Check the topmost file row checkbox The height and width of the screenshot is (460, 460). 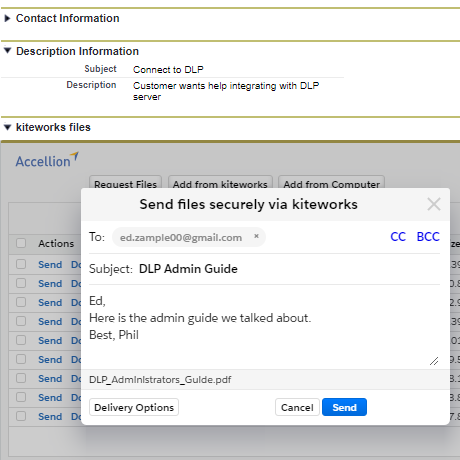[21, 264]
